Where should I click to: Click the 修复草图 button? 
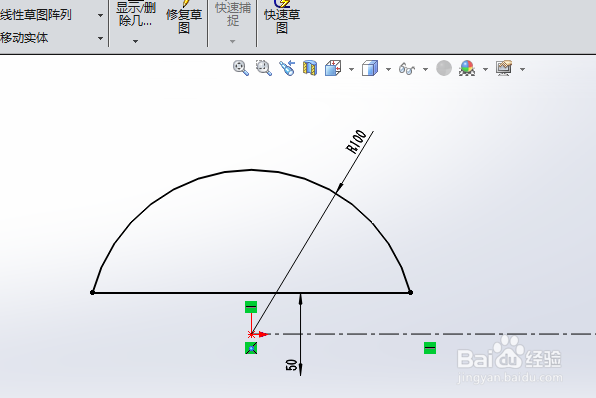184,19
